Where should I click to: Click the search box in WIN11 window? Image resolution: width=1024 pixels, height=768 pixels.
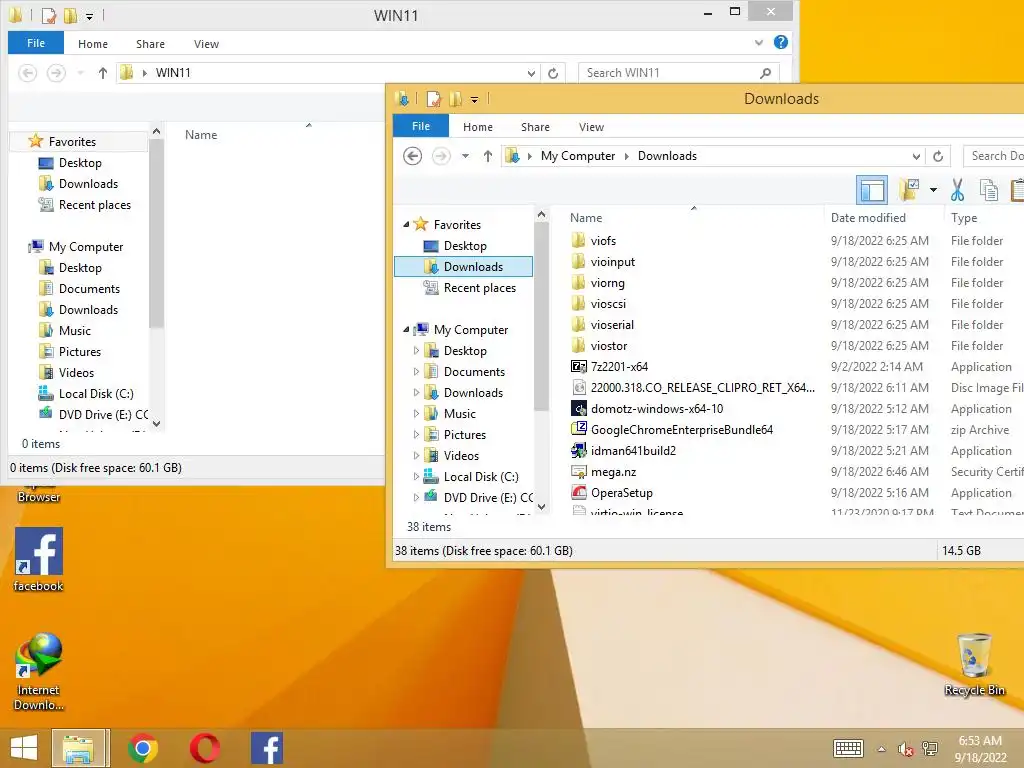[x=679, y=73]
